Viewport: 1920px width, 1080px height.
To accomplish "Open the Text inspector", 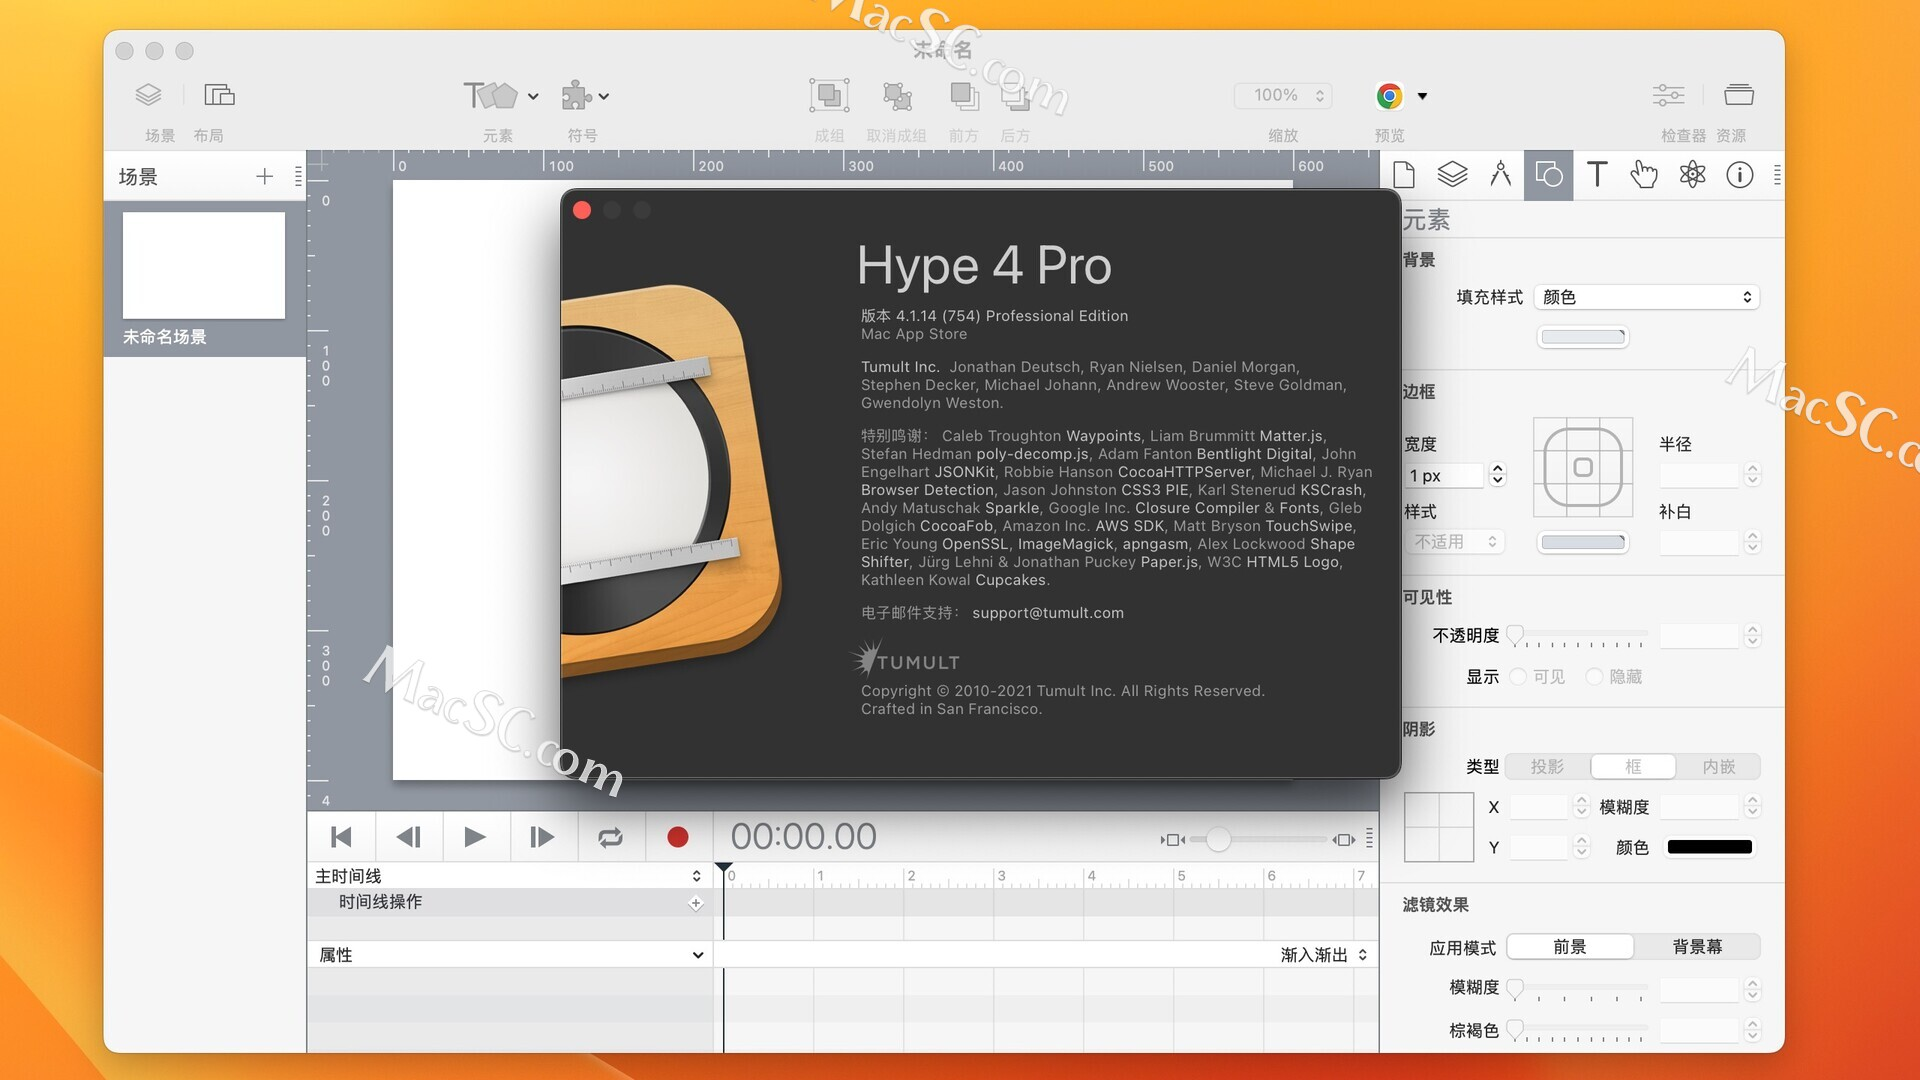I will tap(1597, 175).
